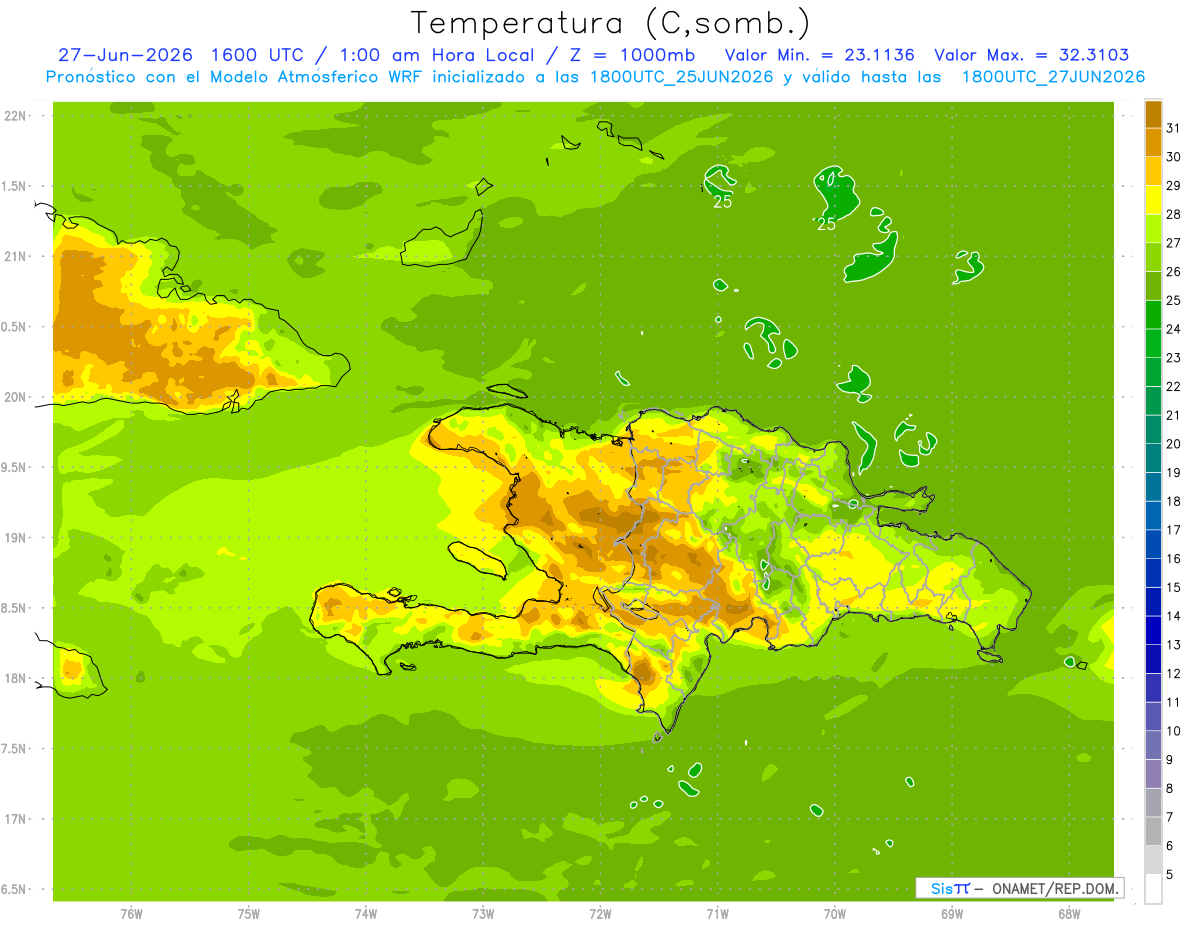The width and height of the screenshot is (1200, 927).
Task: Click purple legend swatch between 9 and 10
Action: coord(1153,745)
